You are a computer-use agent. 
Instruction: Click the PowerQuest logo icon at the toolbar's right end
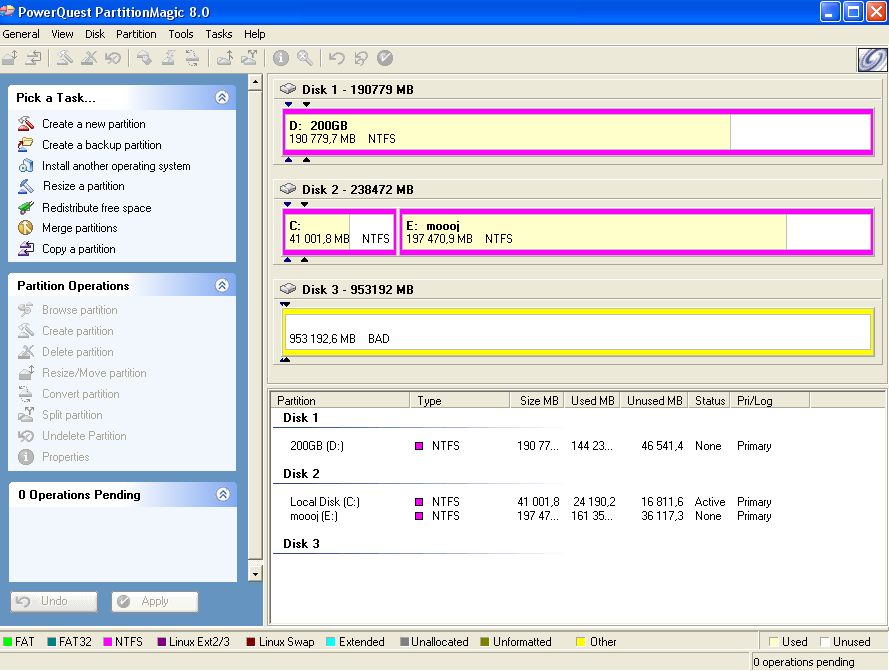click(x=872, y=60)
